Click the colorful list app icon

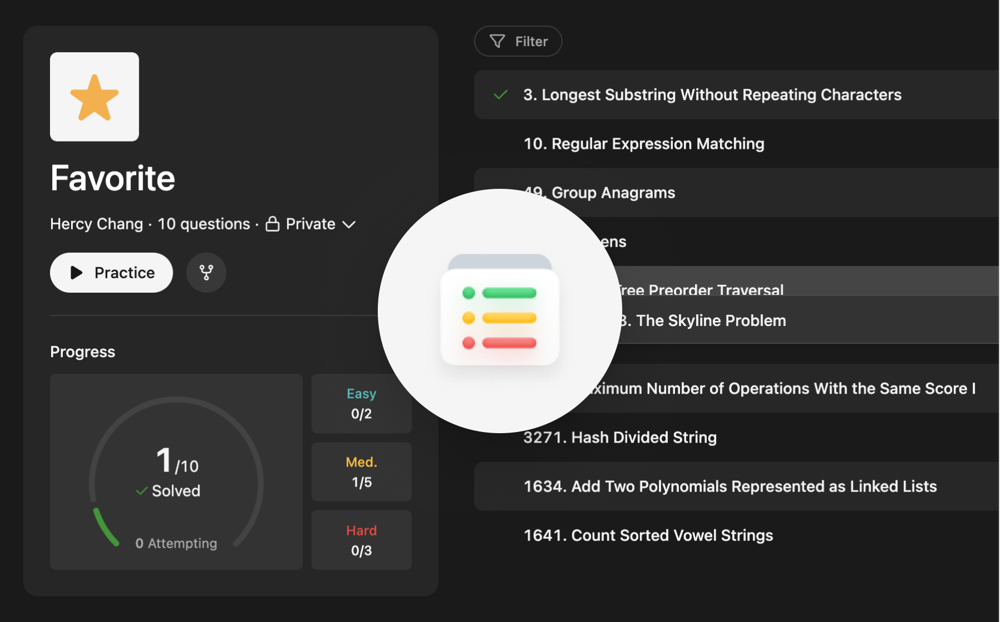(499, 311)
